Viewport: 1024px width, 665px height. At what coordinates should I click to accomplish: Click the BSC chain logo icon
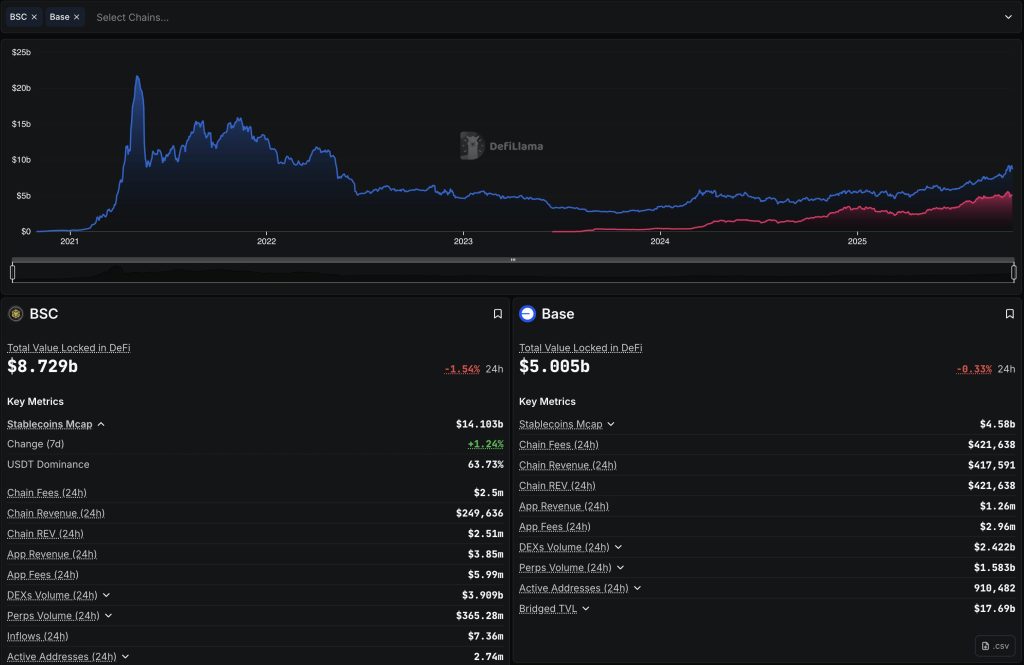15,314
